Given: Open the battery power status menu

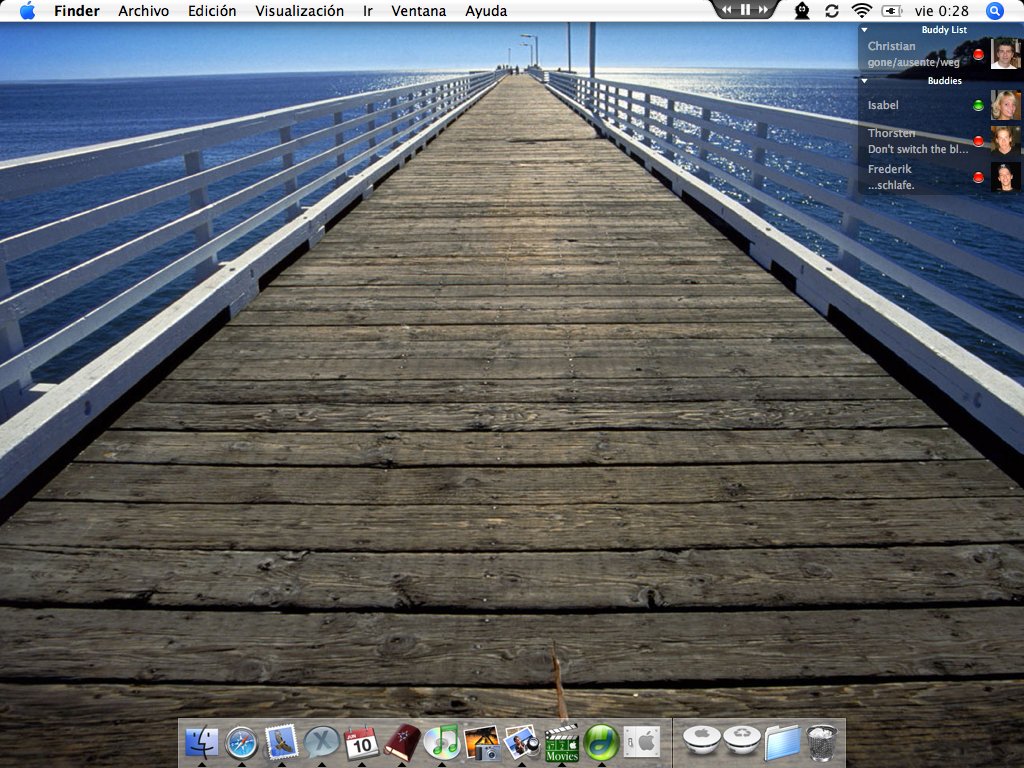Looking at the screenshot, I should (891, 10).
